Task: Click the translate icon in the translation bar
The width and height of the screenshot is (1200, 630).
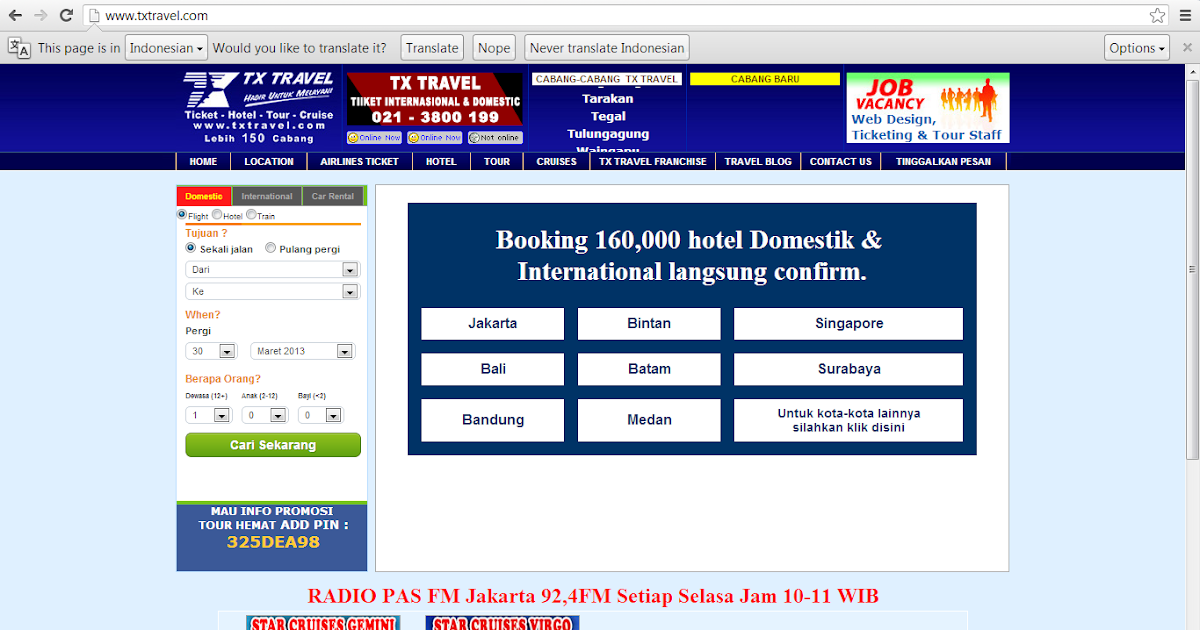Action: click(19, 48)
